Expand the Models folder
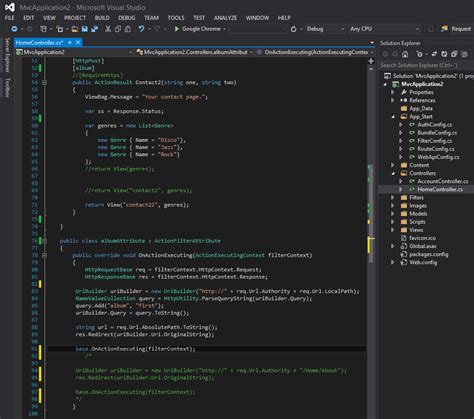The width and height of the screenshot is (474, 419). tap(393, 214)
